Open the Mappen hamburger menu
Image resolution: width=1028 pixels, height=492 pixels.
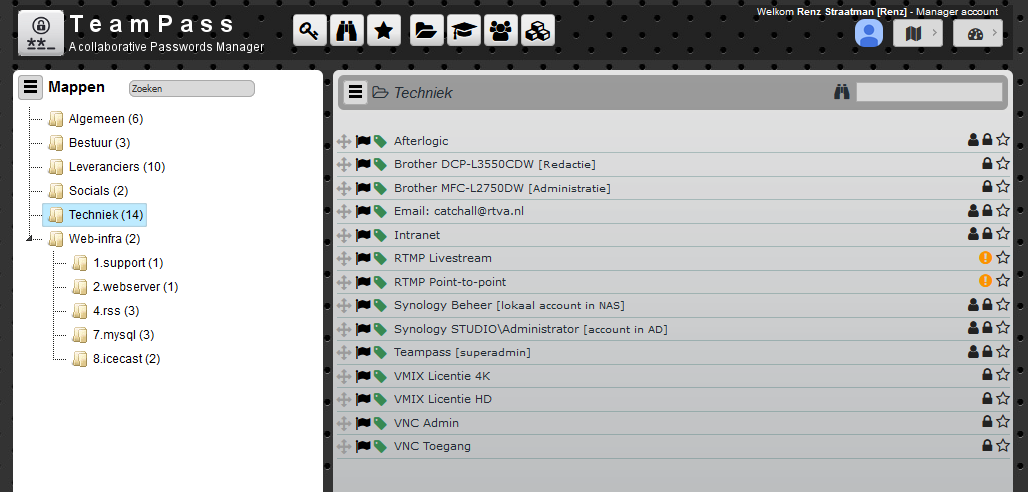[x=30, y=87]
